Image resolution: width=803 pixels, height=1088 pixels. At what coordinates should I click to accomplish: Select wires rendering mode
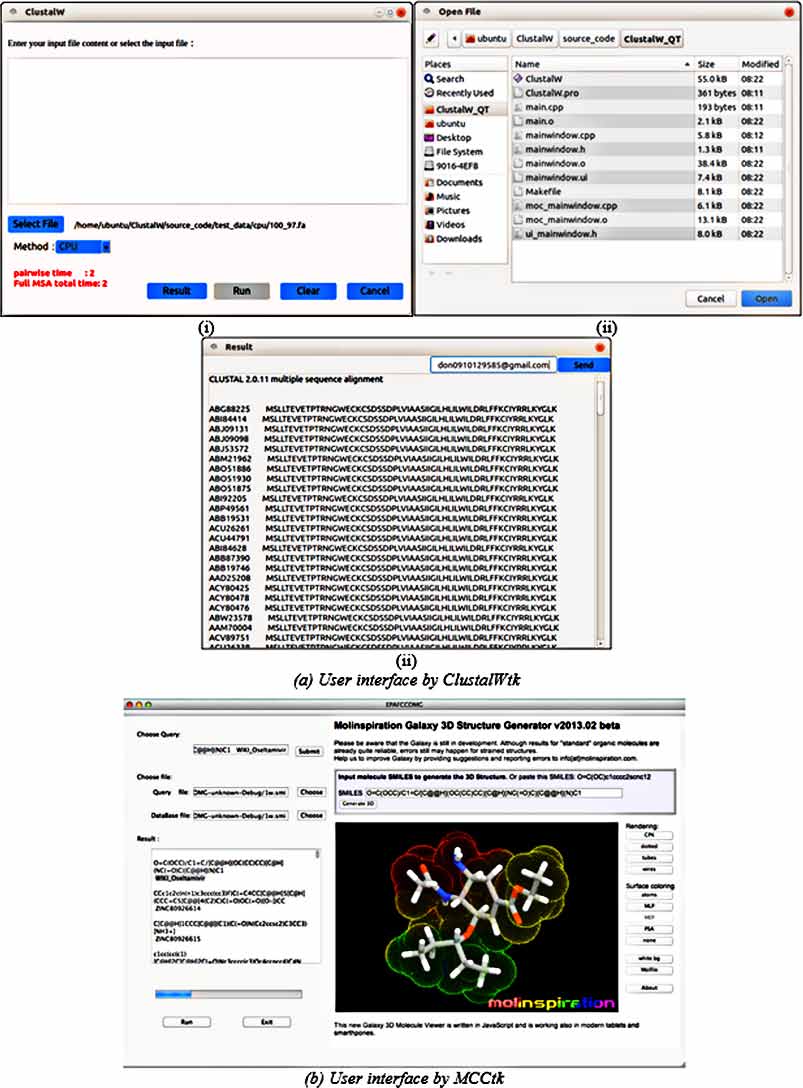pos(649,869)
